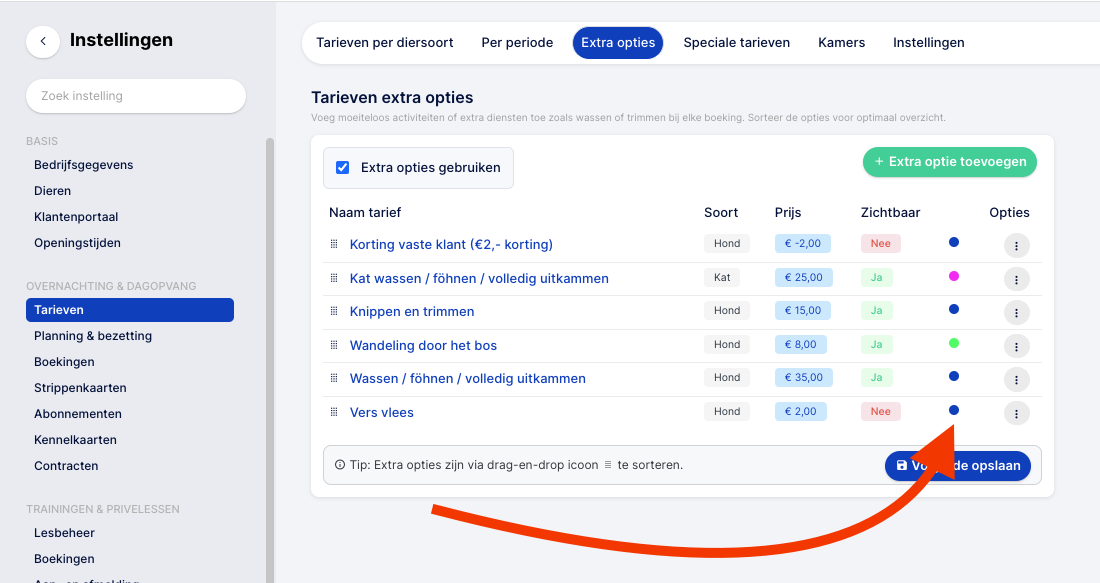
Task: Go to Kamers tab
Action: point(841,43)
